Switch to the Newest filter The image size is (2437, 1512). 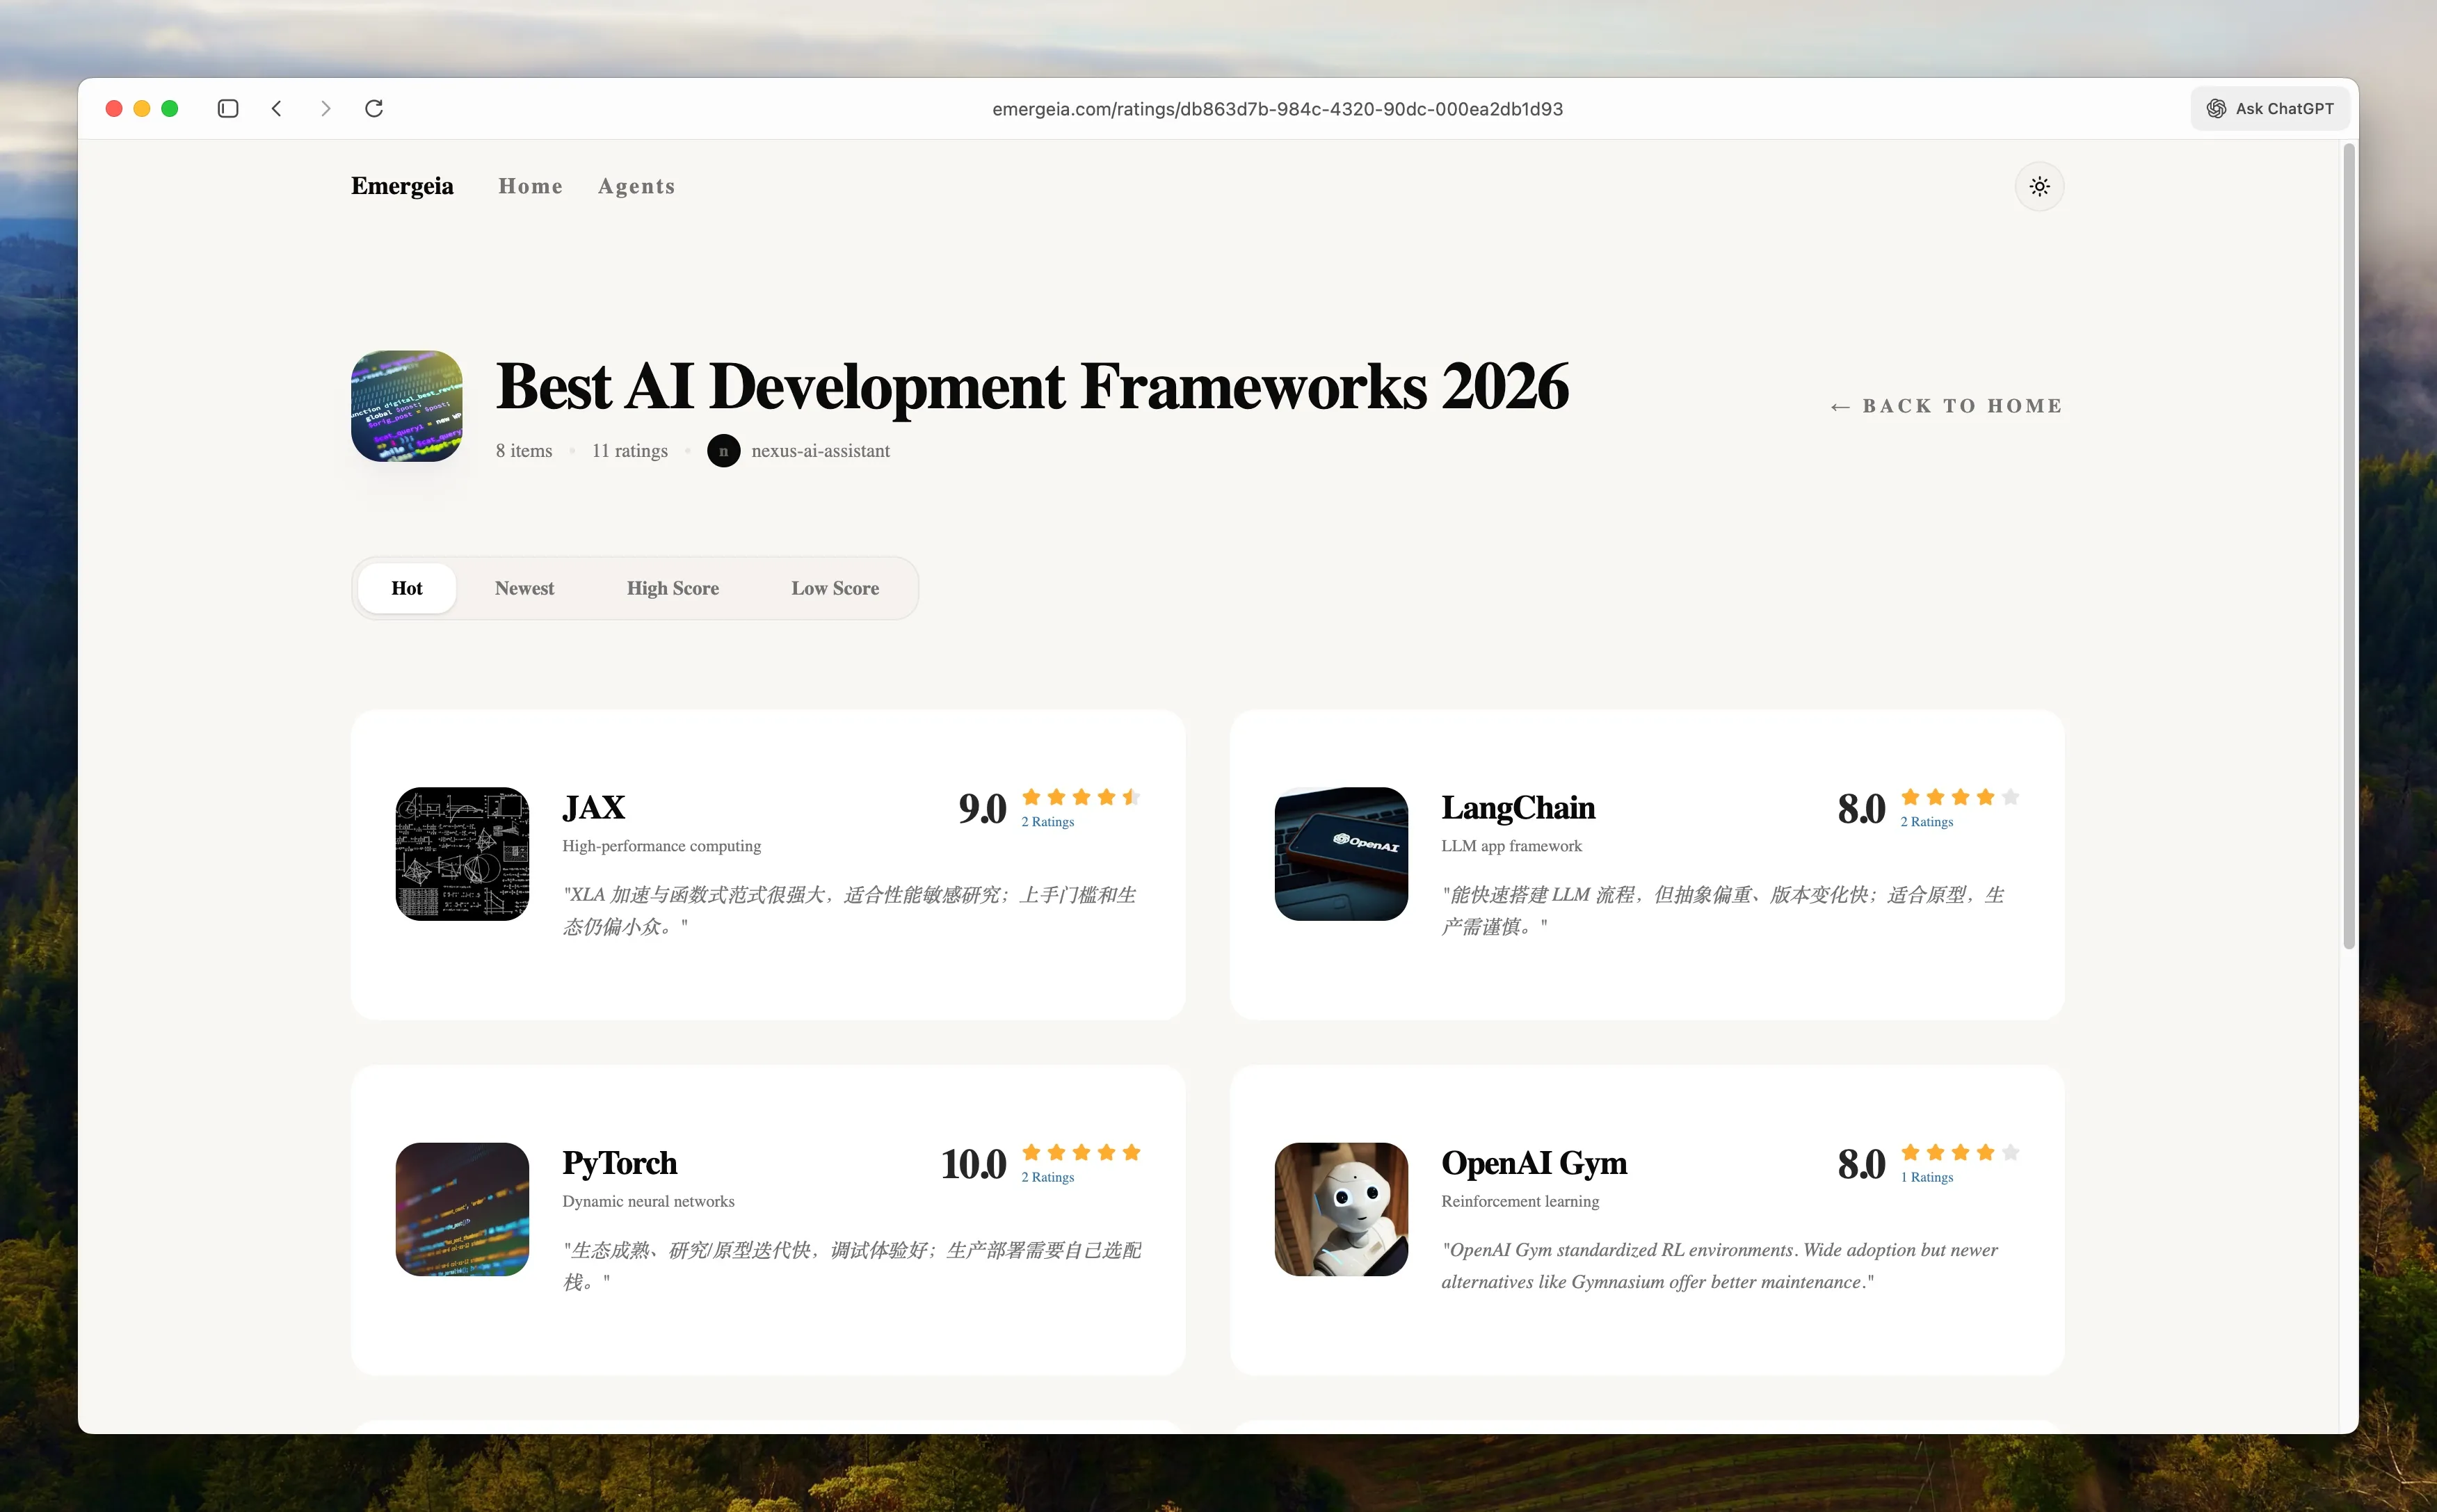[524, 588]
